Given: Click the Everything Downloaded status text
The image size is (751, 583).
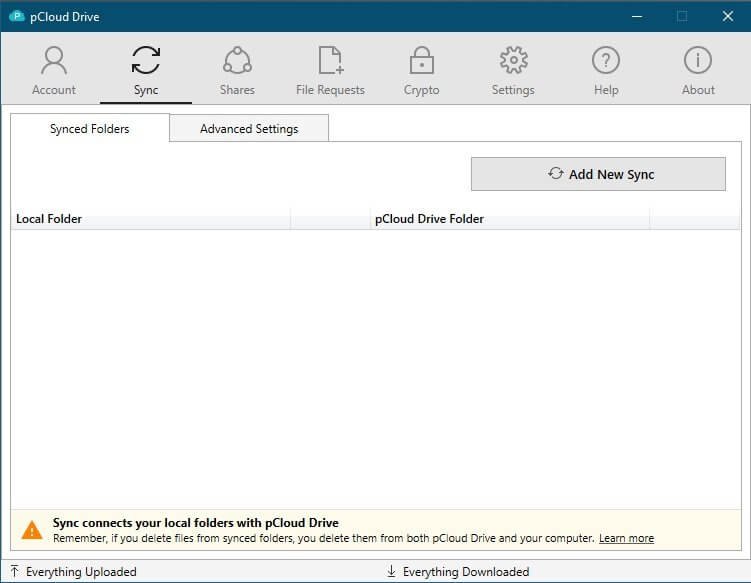Looking at the screenshot, I should click(x=466, y=572).
